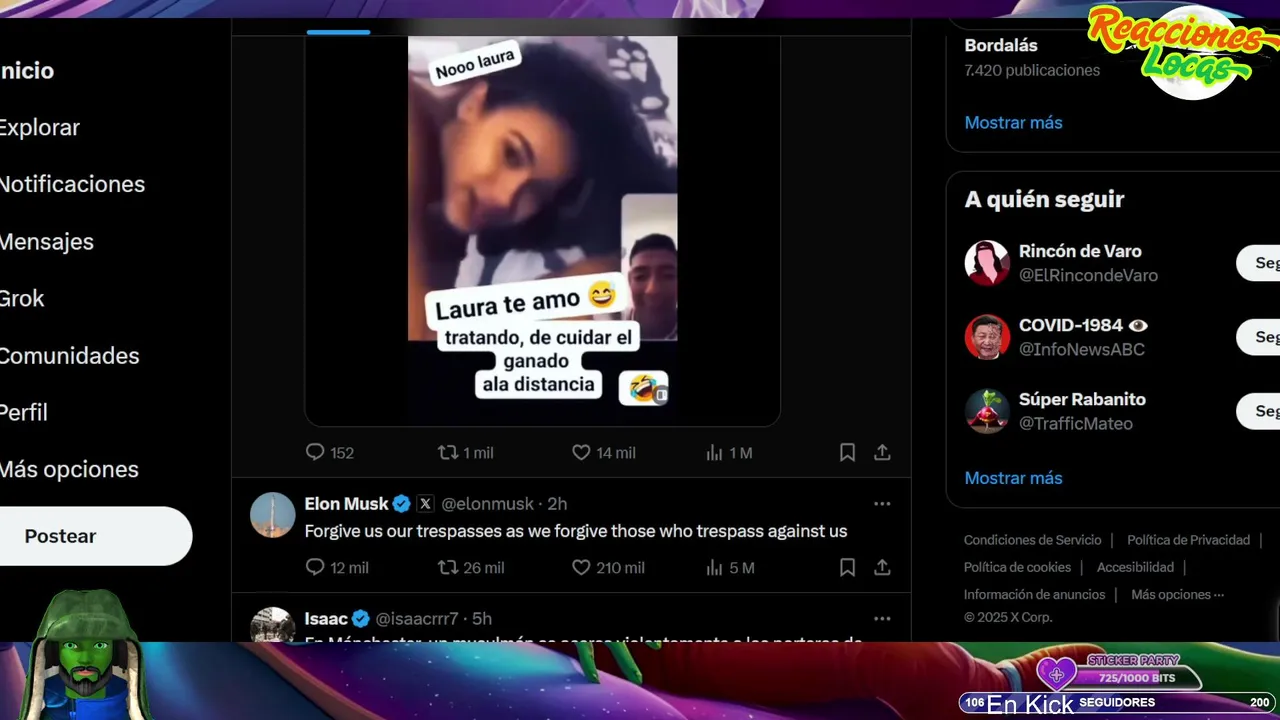Open Grok in the sidebar
Viewport: 1280px width, 720px height.
22,299
